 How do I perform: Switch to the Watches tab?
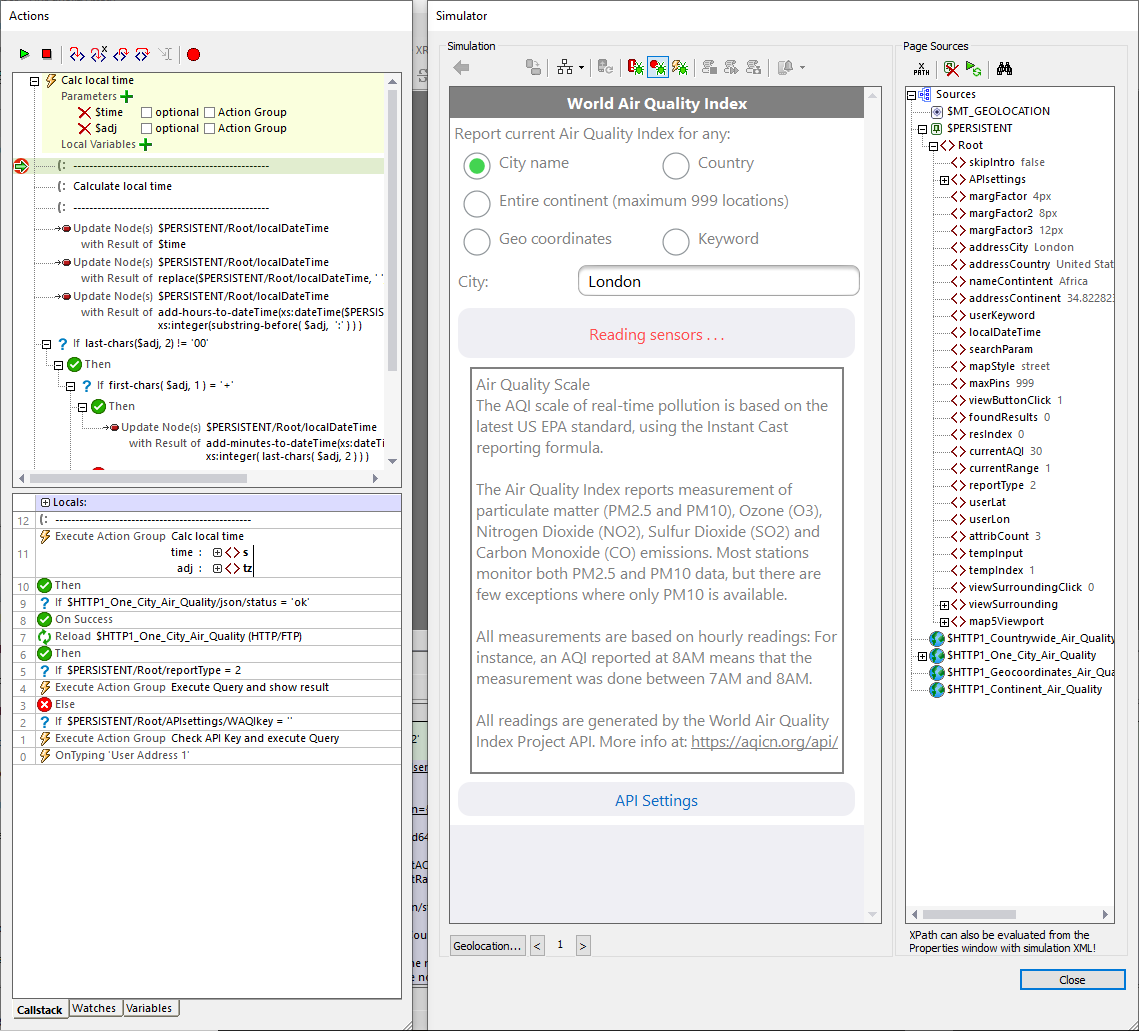click(x=94, y=1009)
